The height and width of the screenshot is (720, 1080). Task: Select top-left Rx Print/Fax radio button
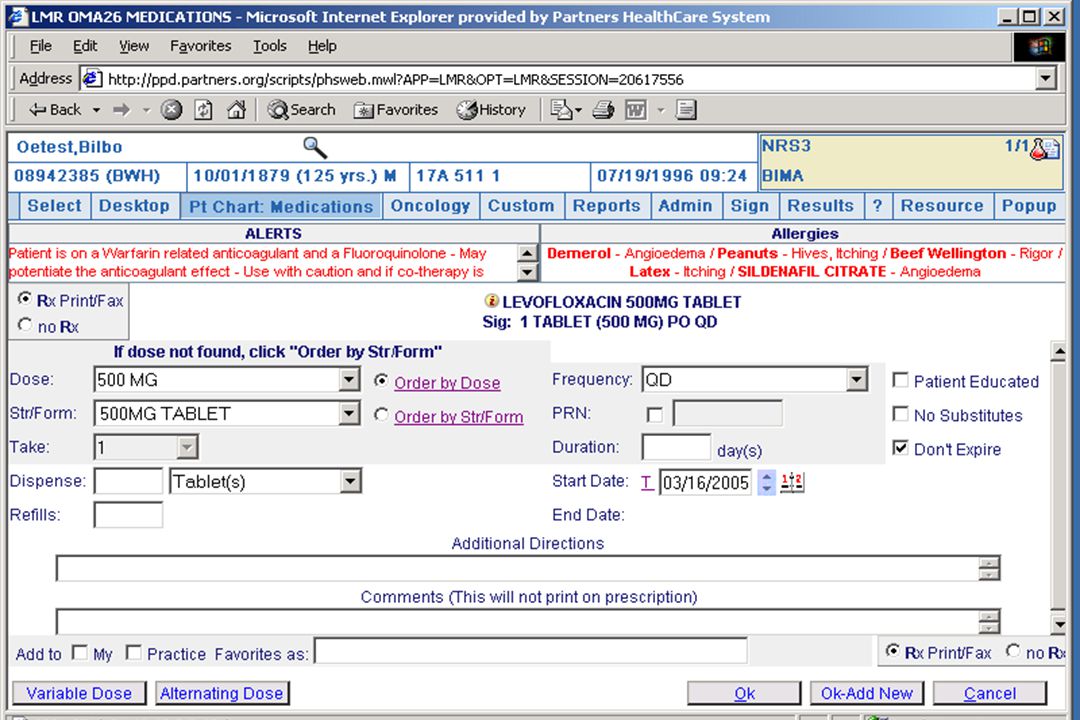25,299
